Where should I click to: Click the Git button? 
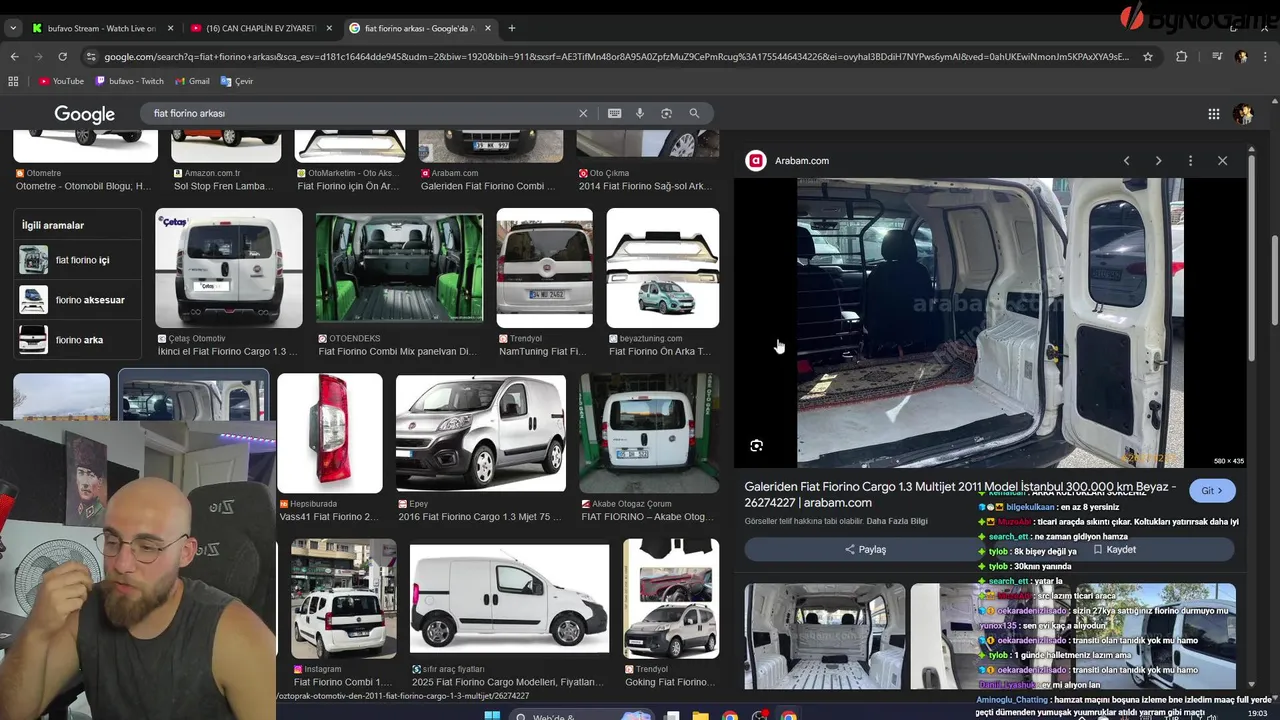(1212, 491)
